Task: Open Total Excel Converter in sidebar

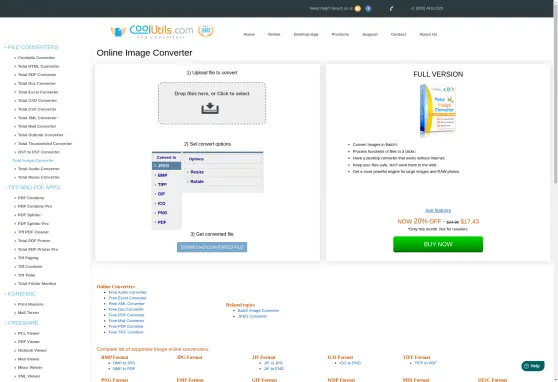Action: point(38,92)
